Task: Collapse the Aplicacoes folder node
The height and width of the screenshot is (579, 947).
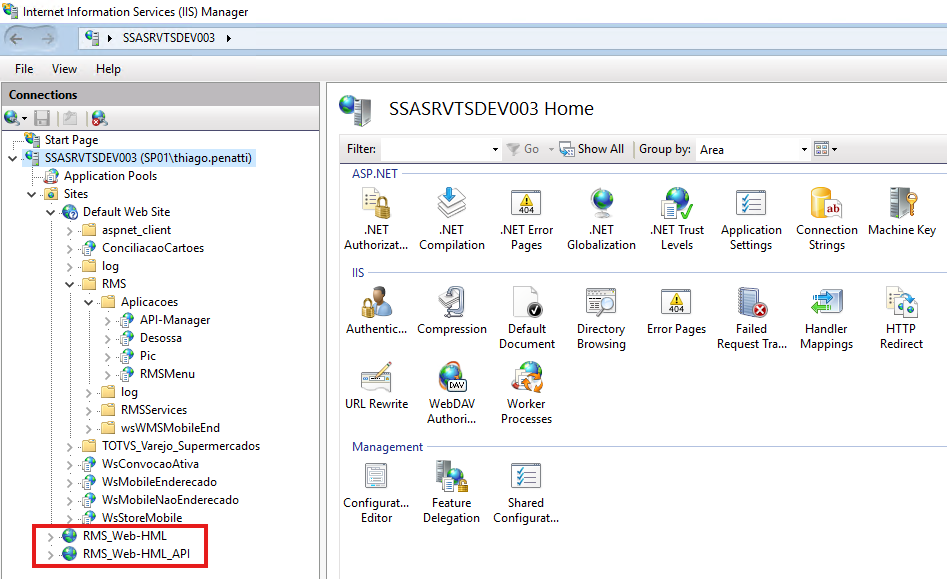Action: 89,302
